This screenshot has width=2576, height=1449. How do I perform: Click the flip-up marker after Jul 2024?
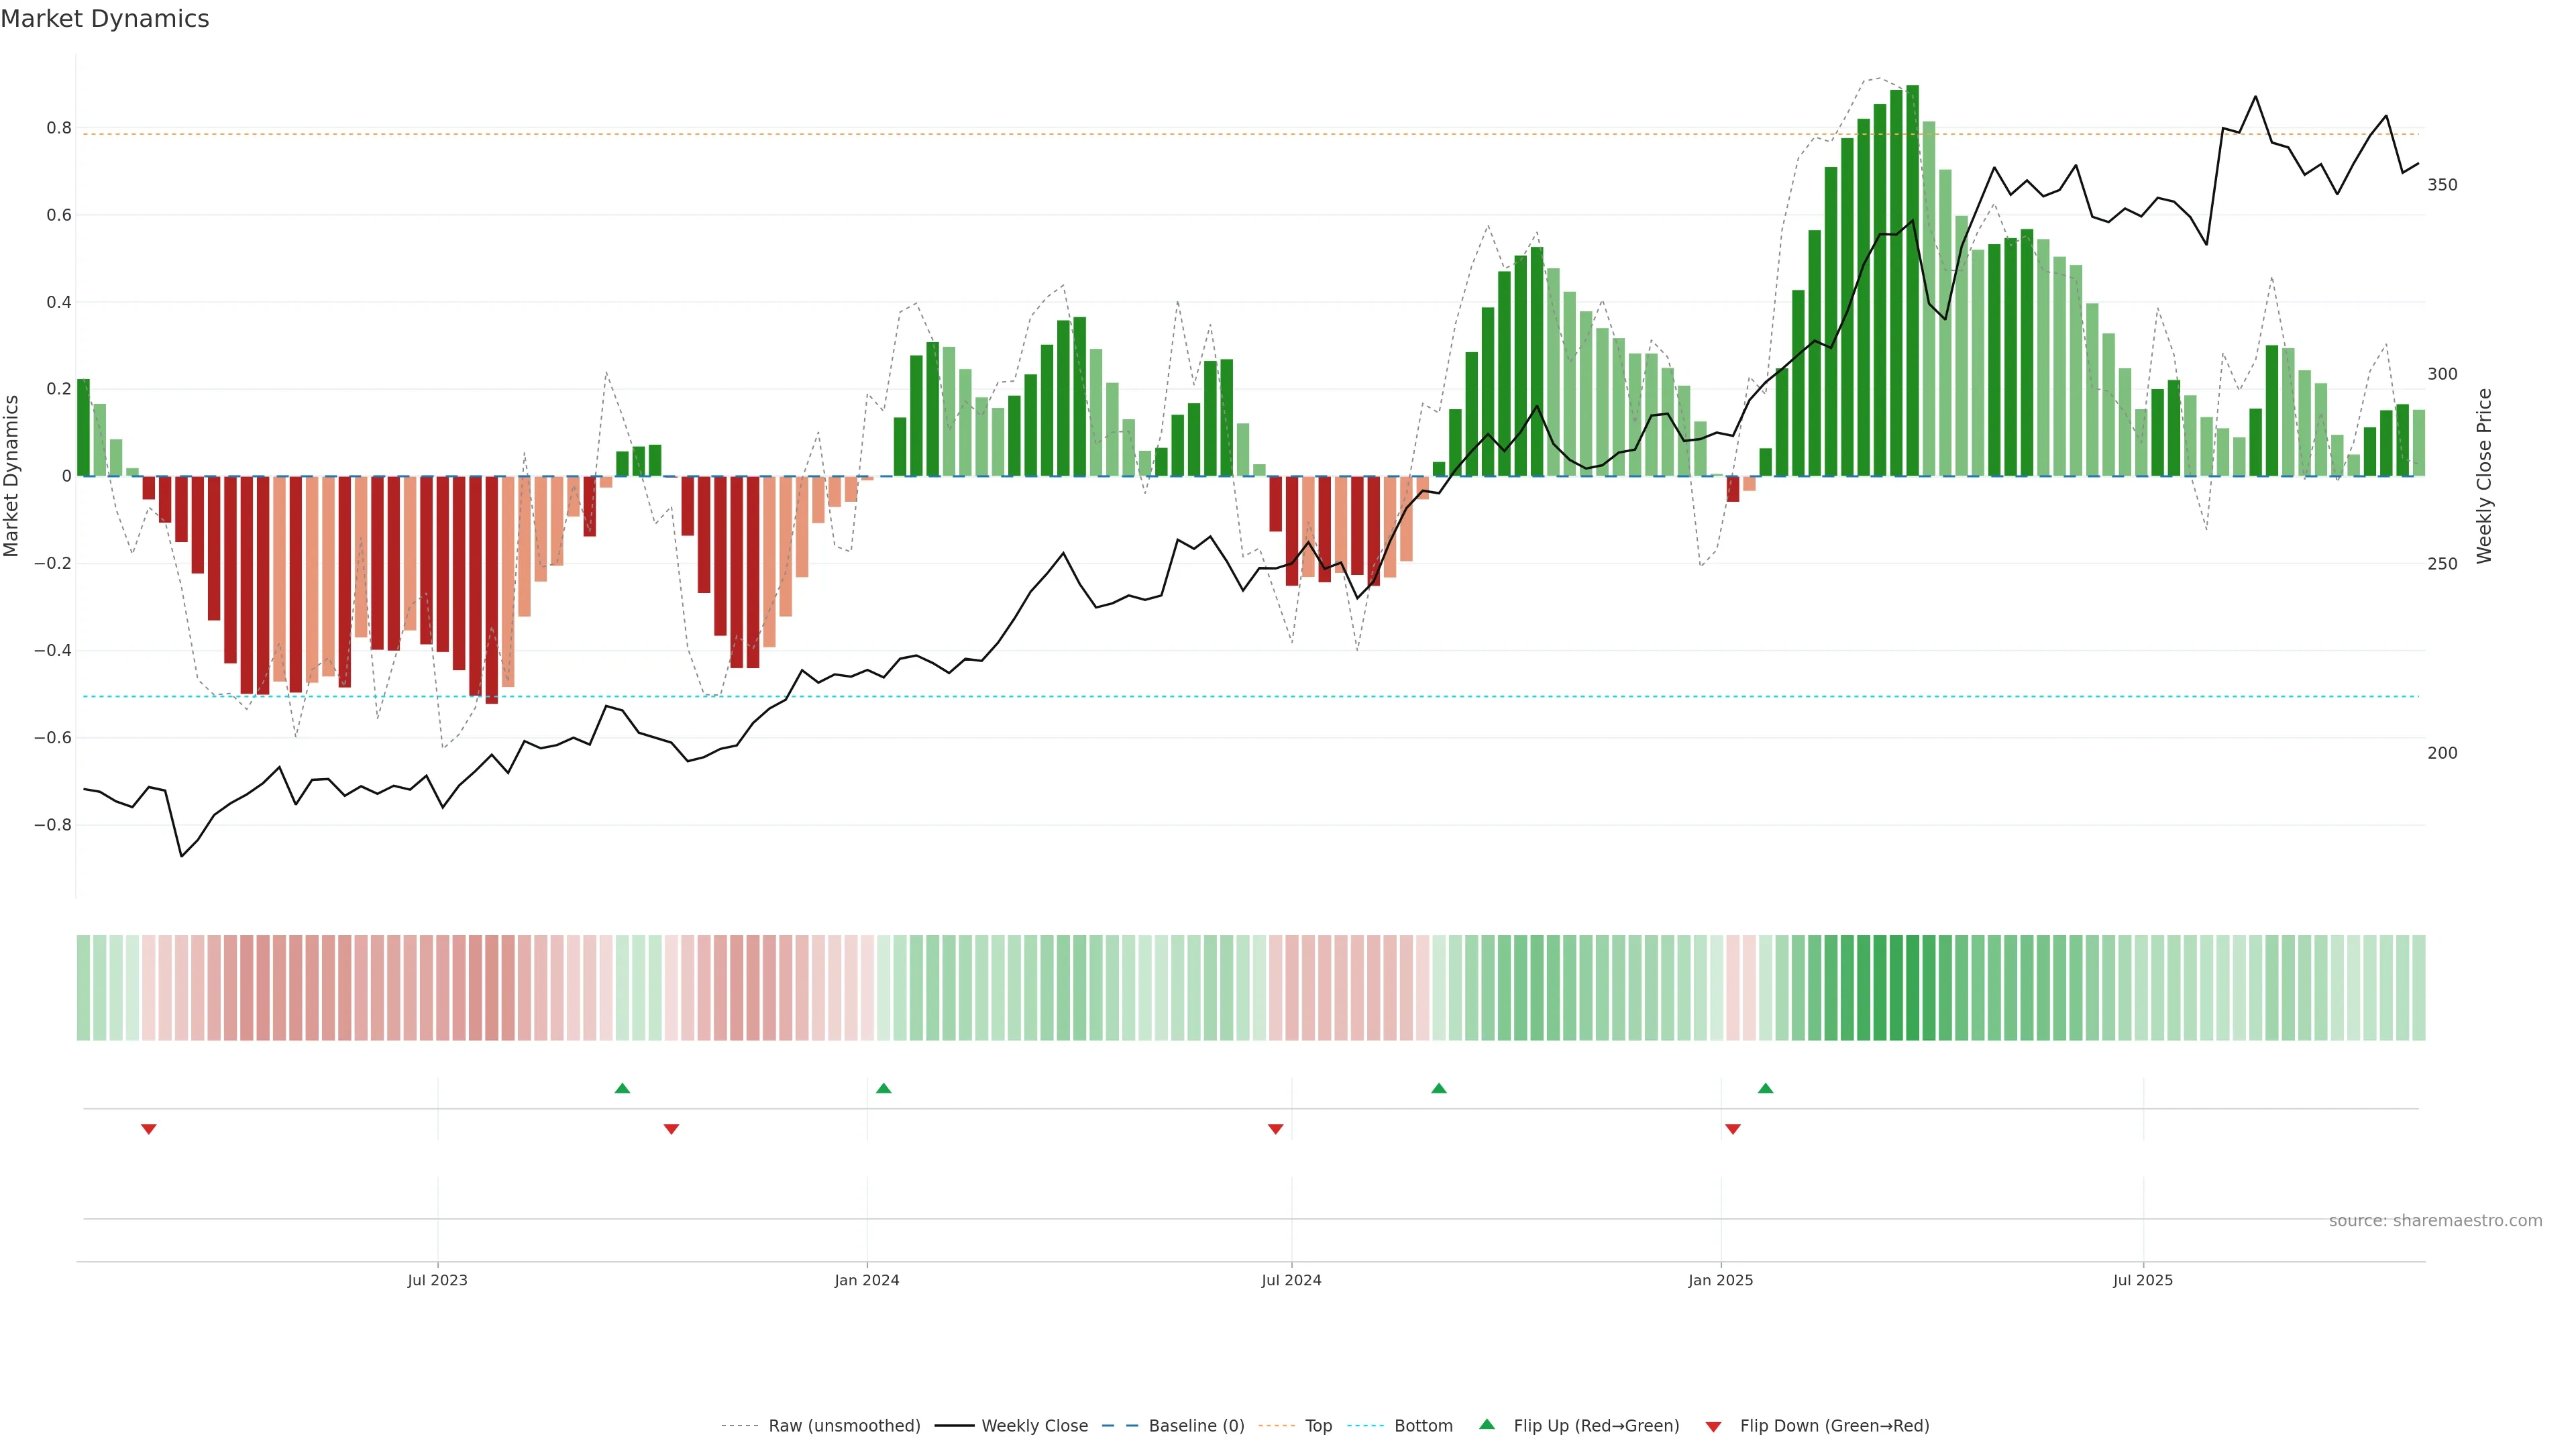1438,1088
